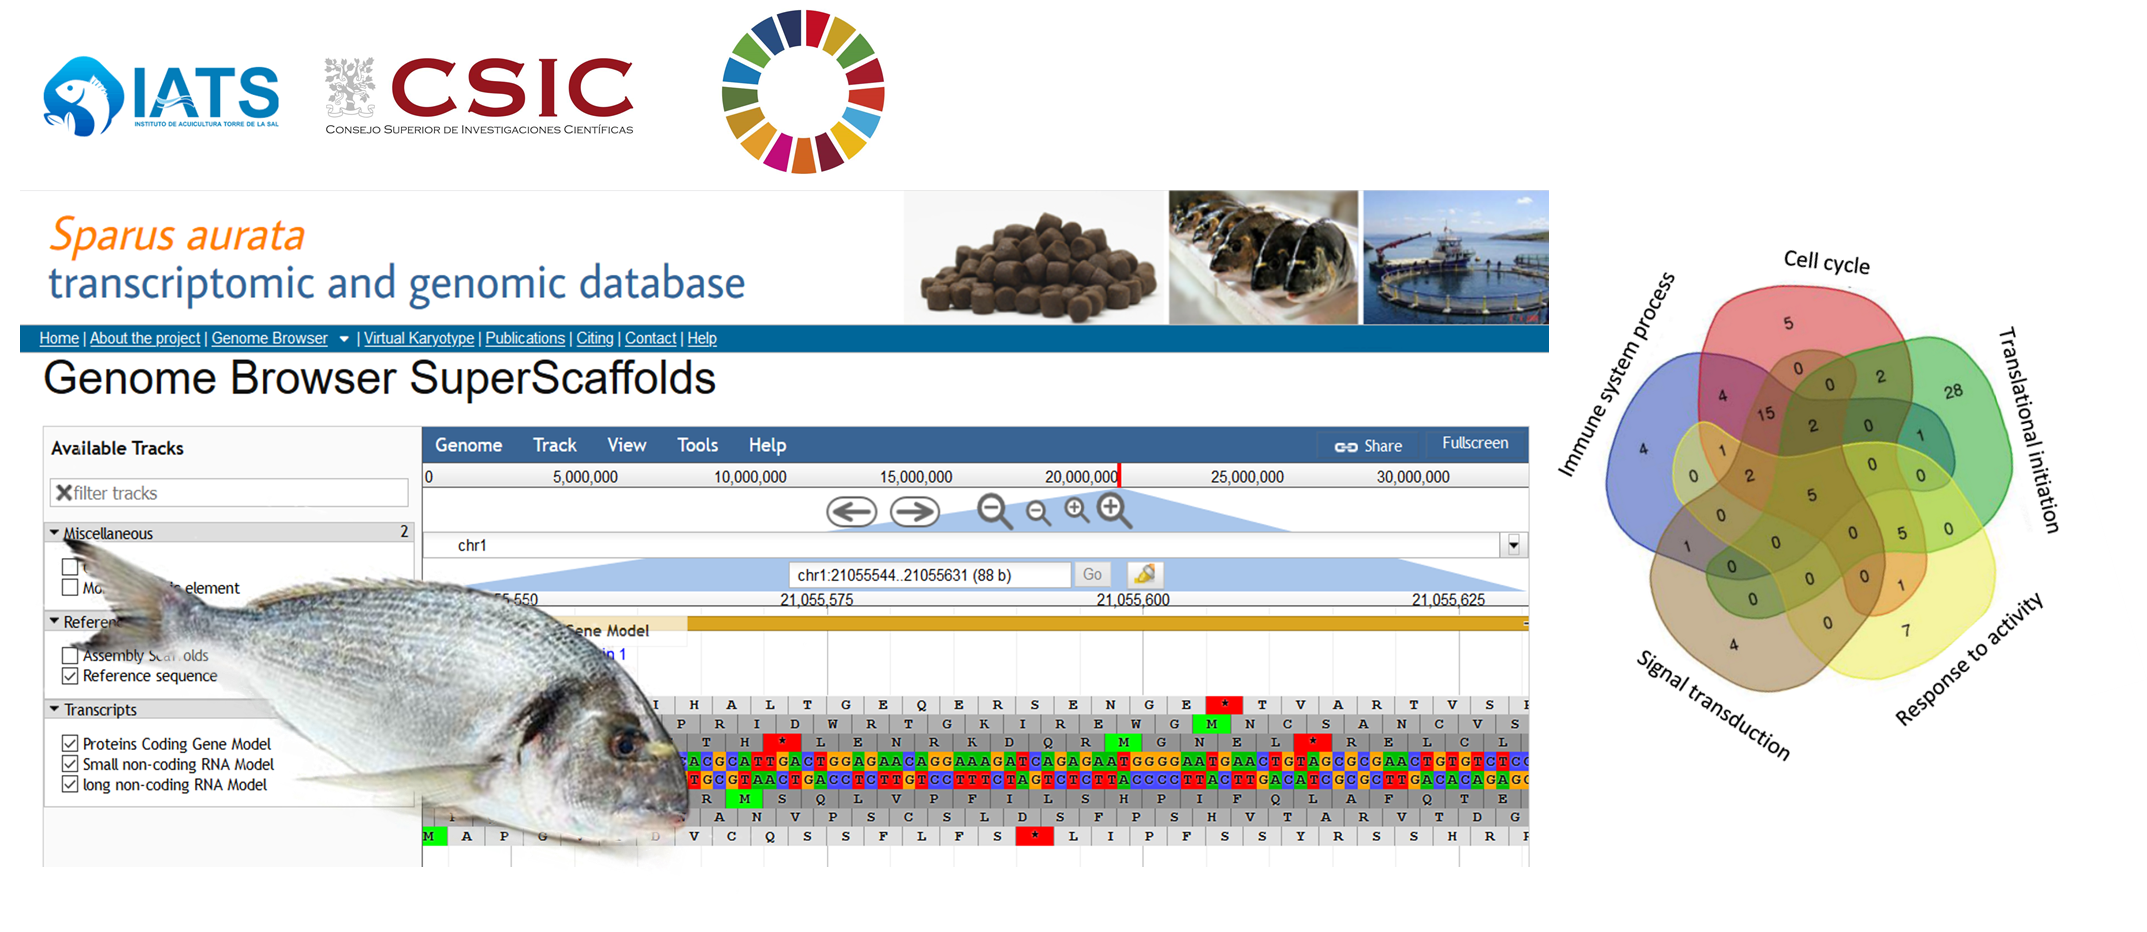Click the chr1 location coordinates field
Screen dimensions: 2147x932
click(x=929, y=575)
